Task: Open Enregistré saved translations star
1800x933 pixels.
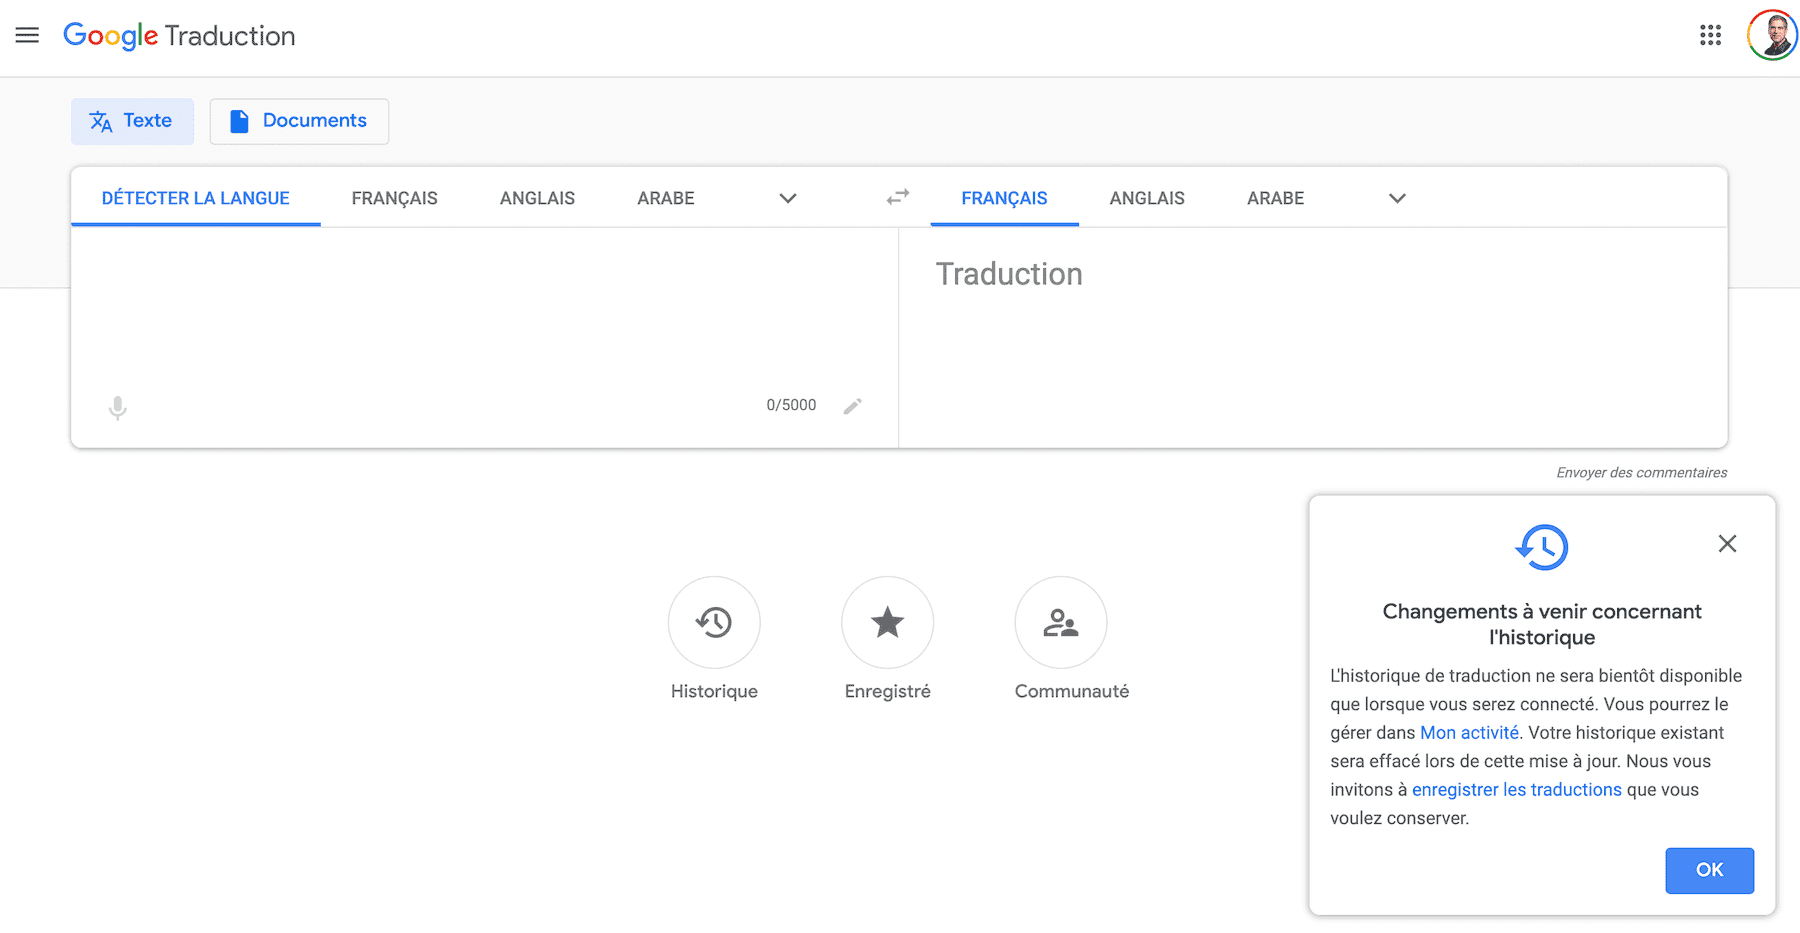Action: (887, 622)
